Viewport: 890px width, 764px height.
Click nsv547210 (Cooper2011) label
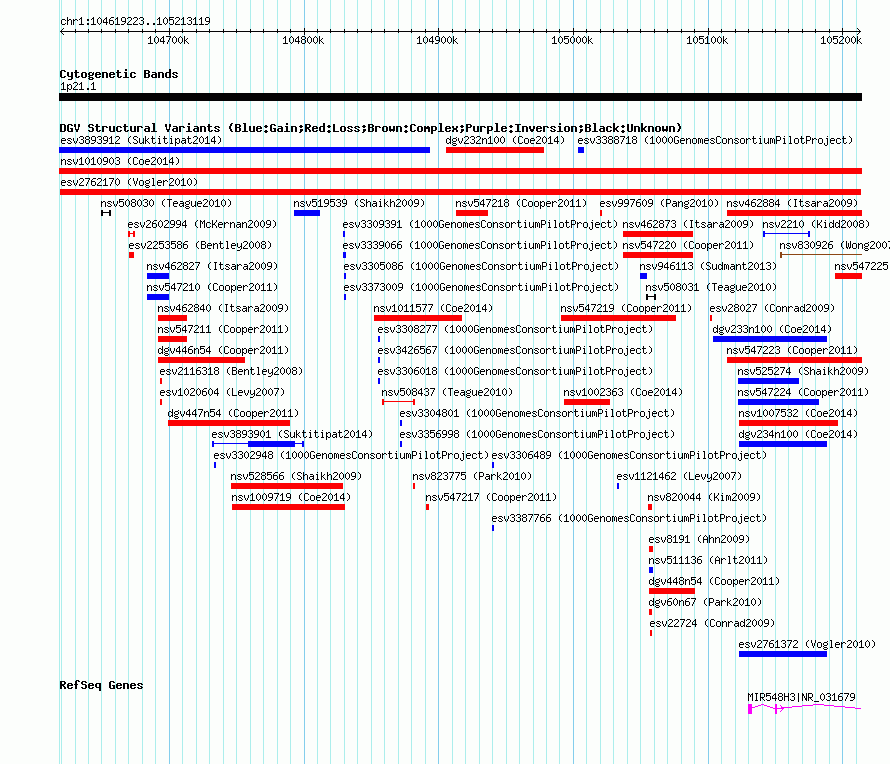click(212, 287)
